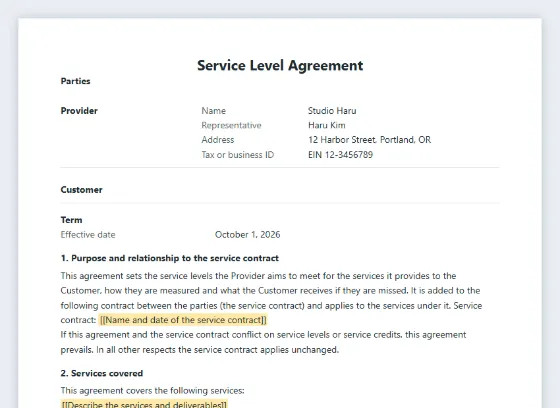
Task: Fill placeholder Name and date of the service contract
Action: tap(183, 320)
